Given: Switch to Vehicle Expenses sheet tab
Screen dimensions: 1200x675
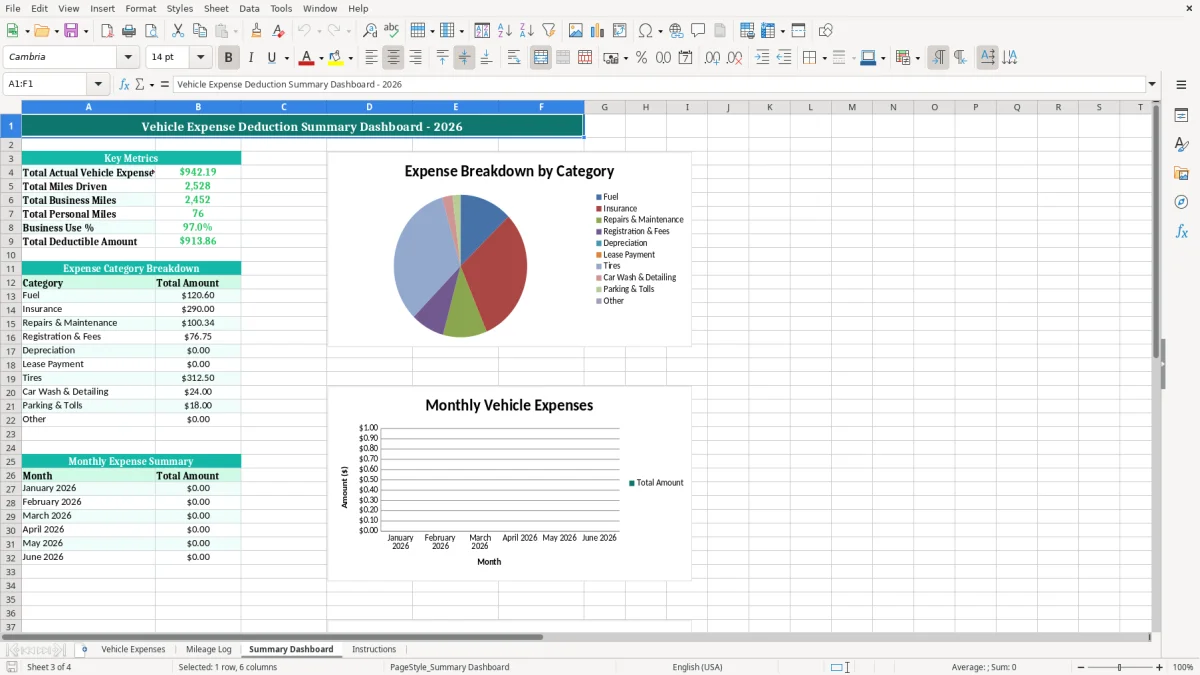Looking at the screenshot, I should coord(133,650).
